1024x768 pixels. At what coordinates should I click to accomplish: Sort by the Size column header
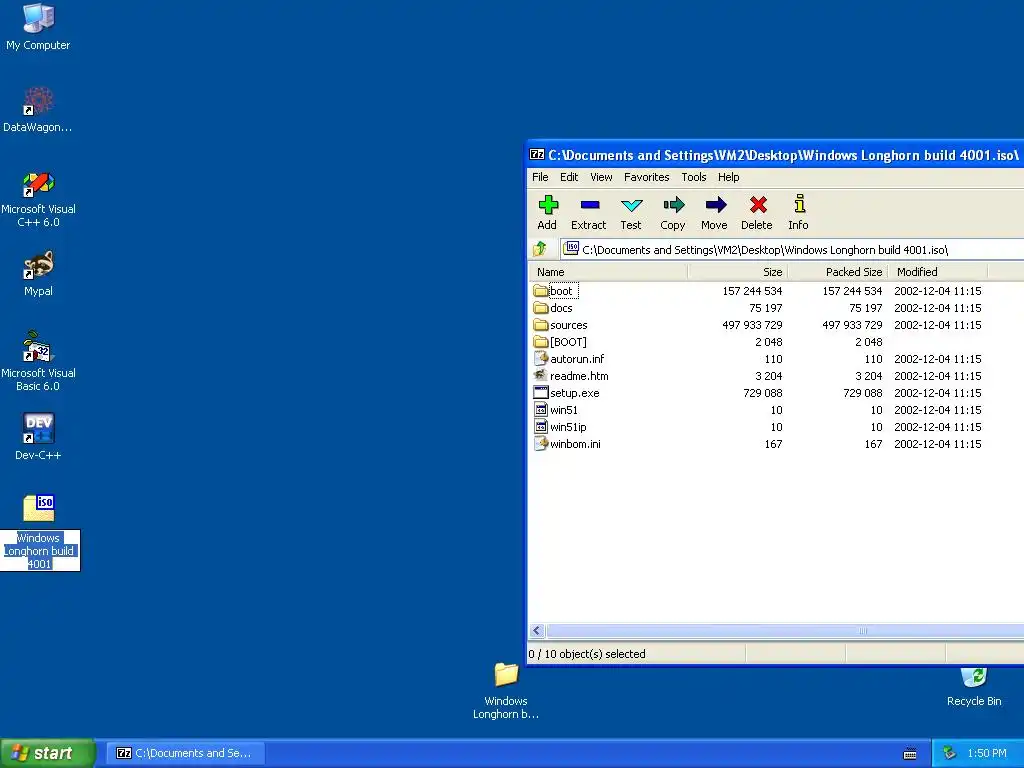(x=737, y=272)
